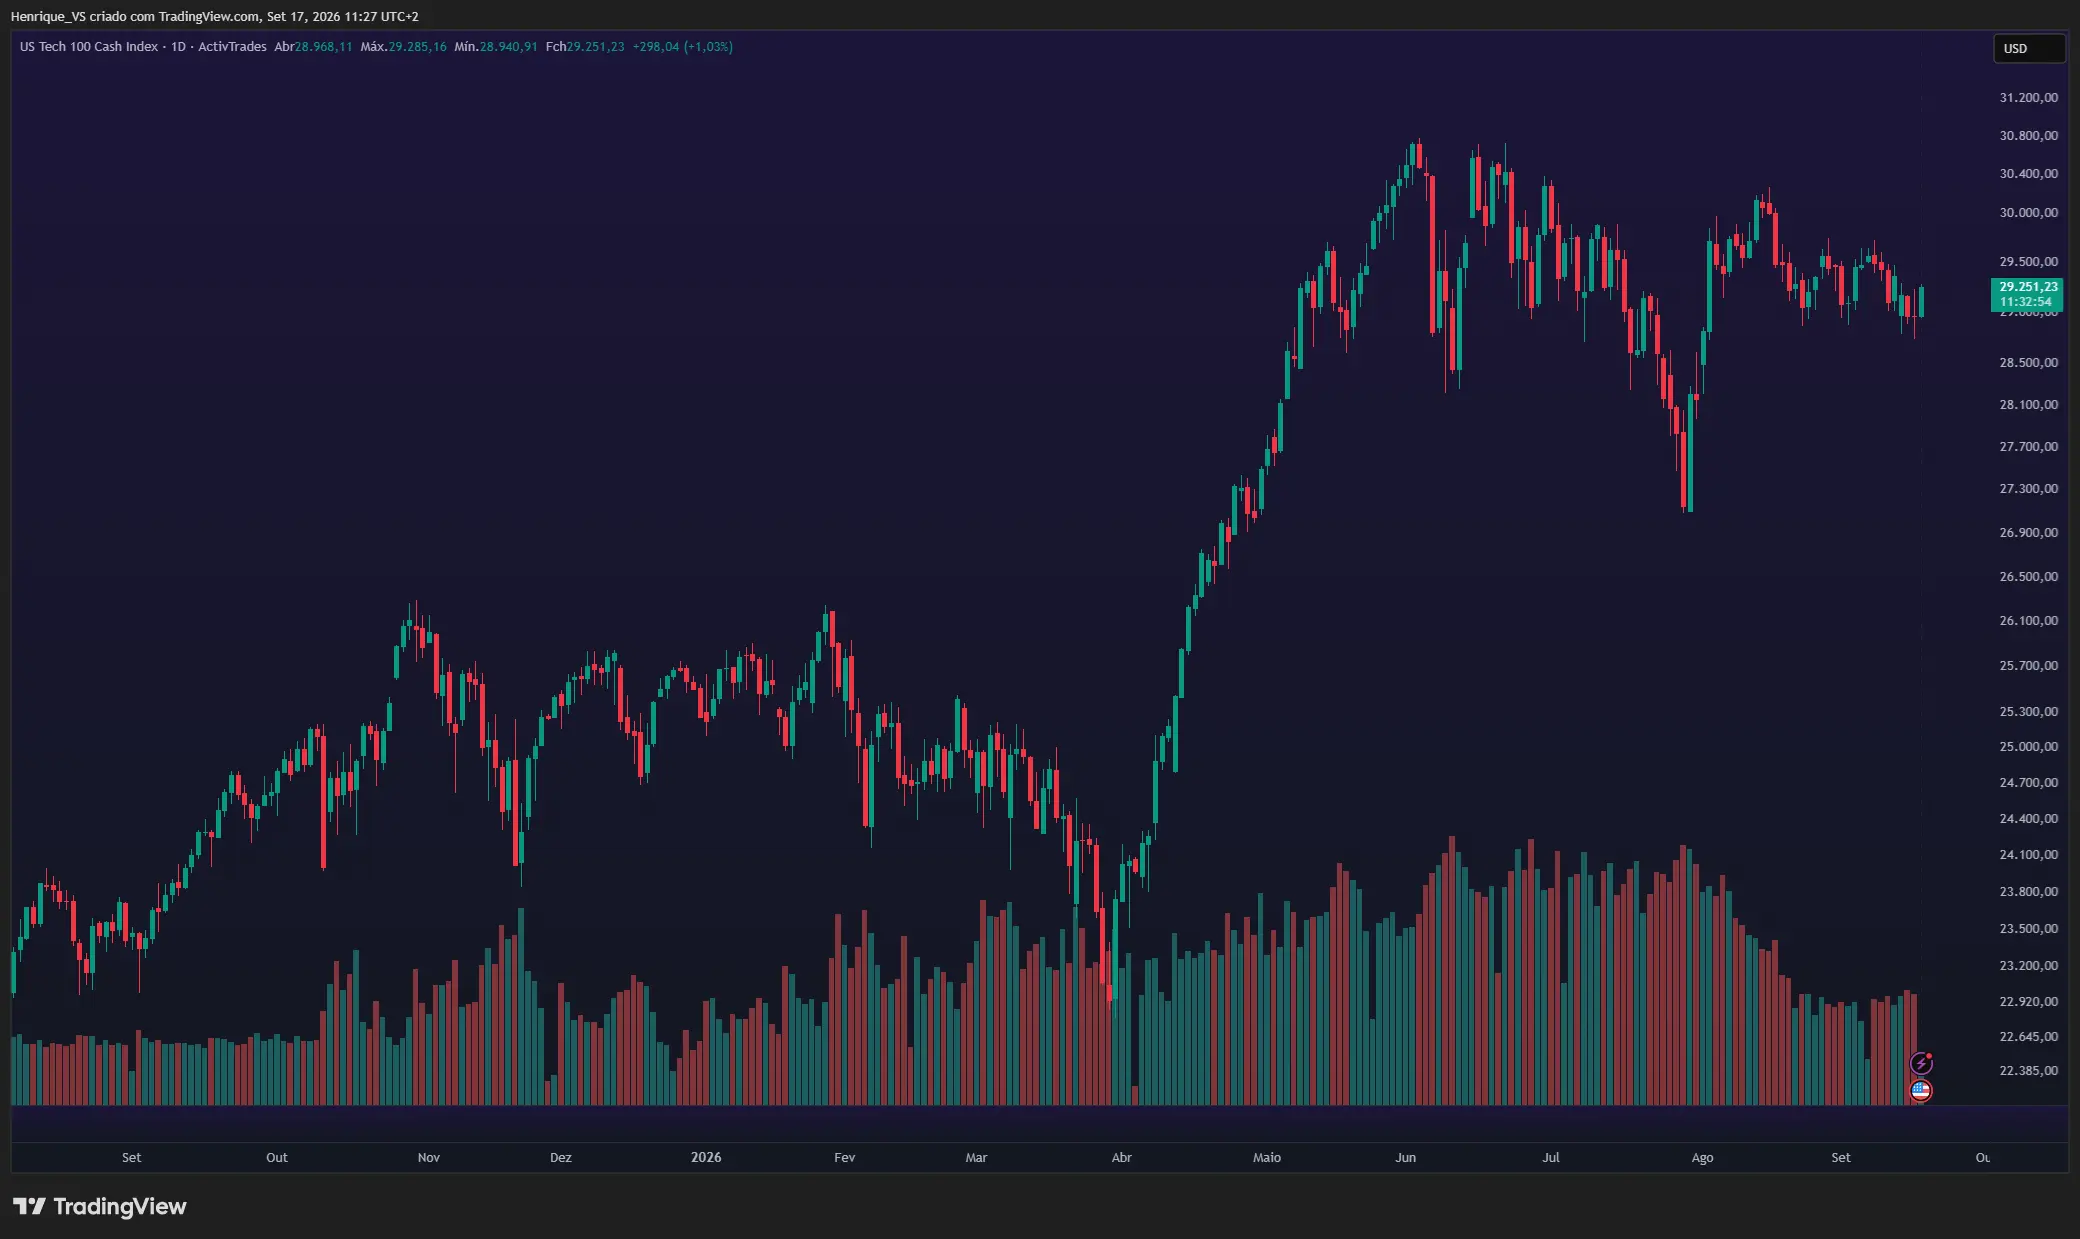Select the Jun label on time axis
The height and width of the screenshot is (1239, 2080).
1405,1157
